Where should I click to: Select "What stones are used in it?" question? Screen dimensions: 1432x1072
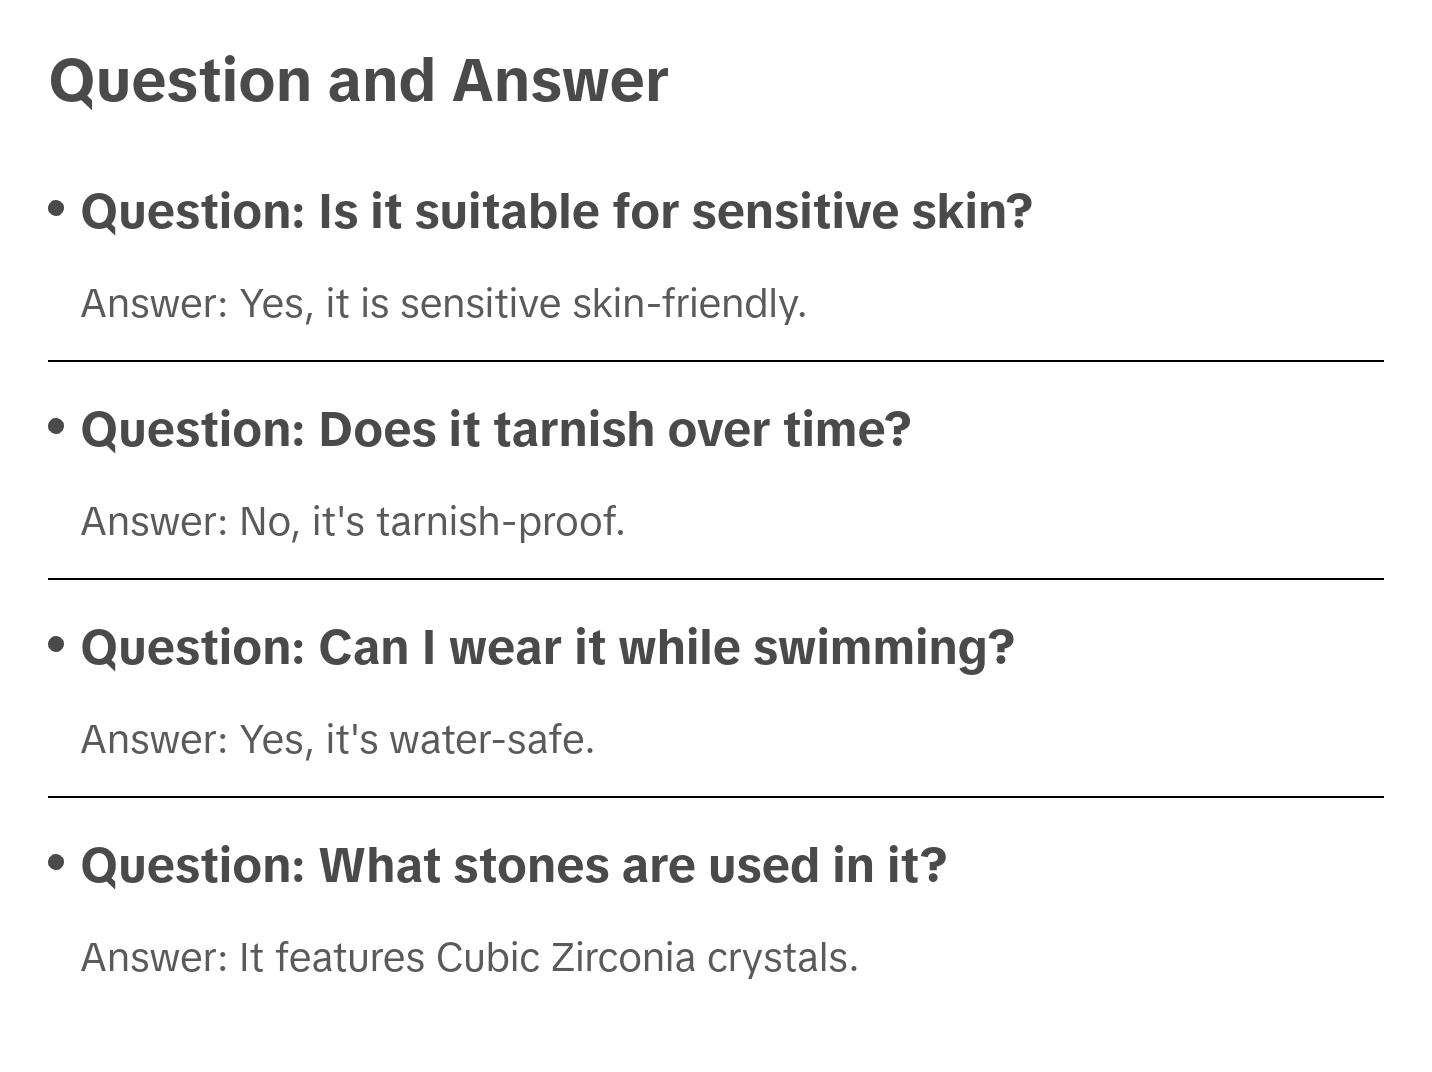pos(513,866)
